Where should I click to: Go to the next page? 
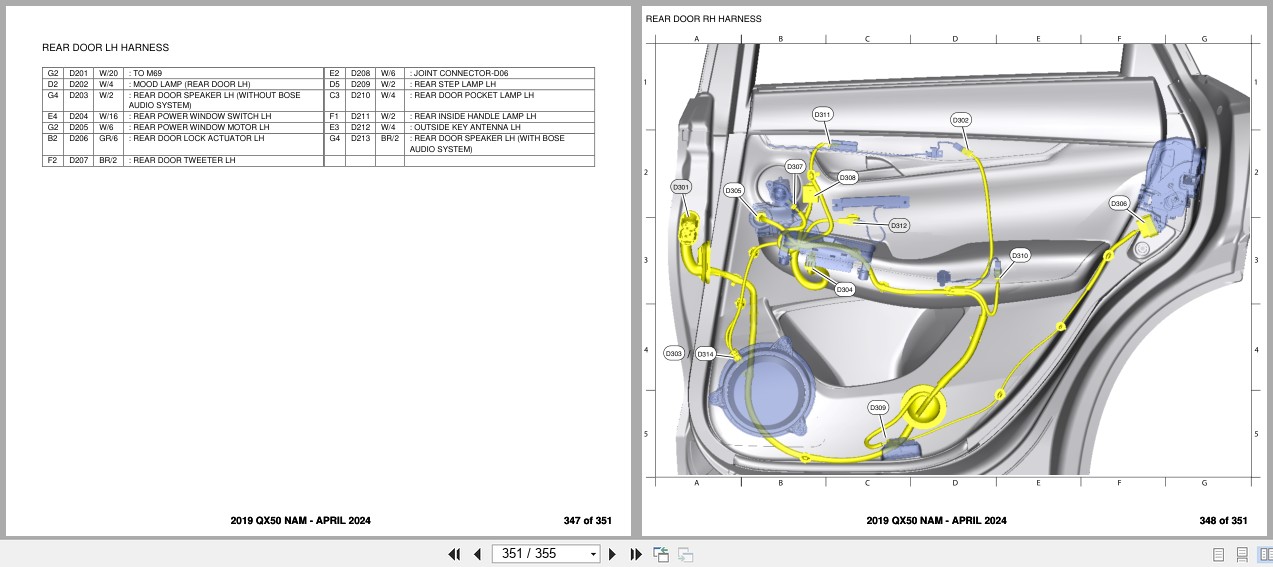coord(613,554)
